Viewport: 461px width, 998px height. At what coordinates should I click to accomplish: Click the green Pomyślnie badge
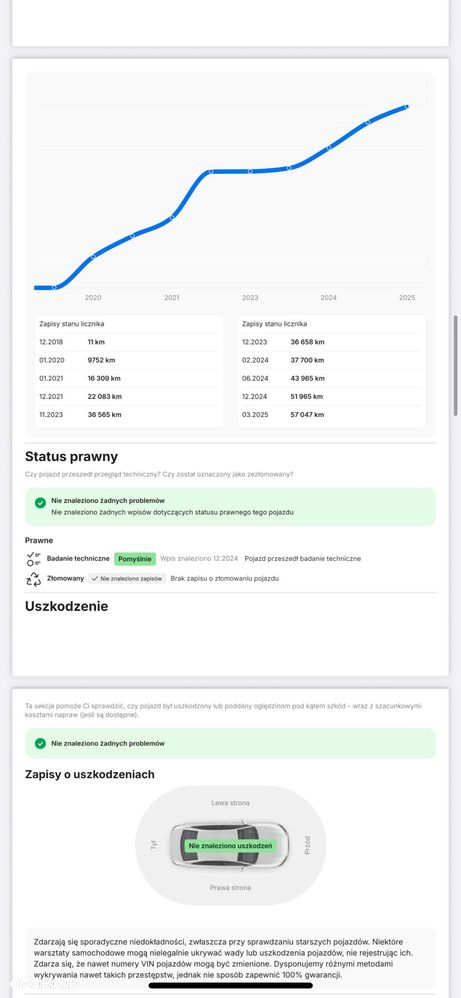click(x=135, y=559)
